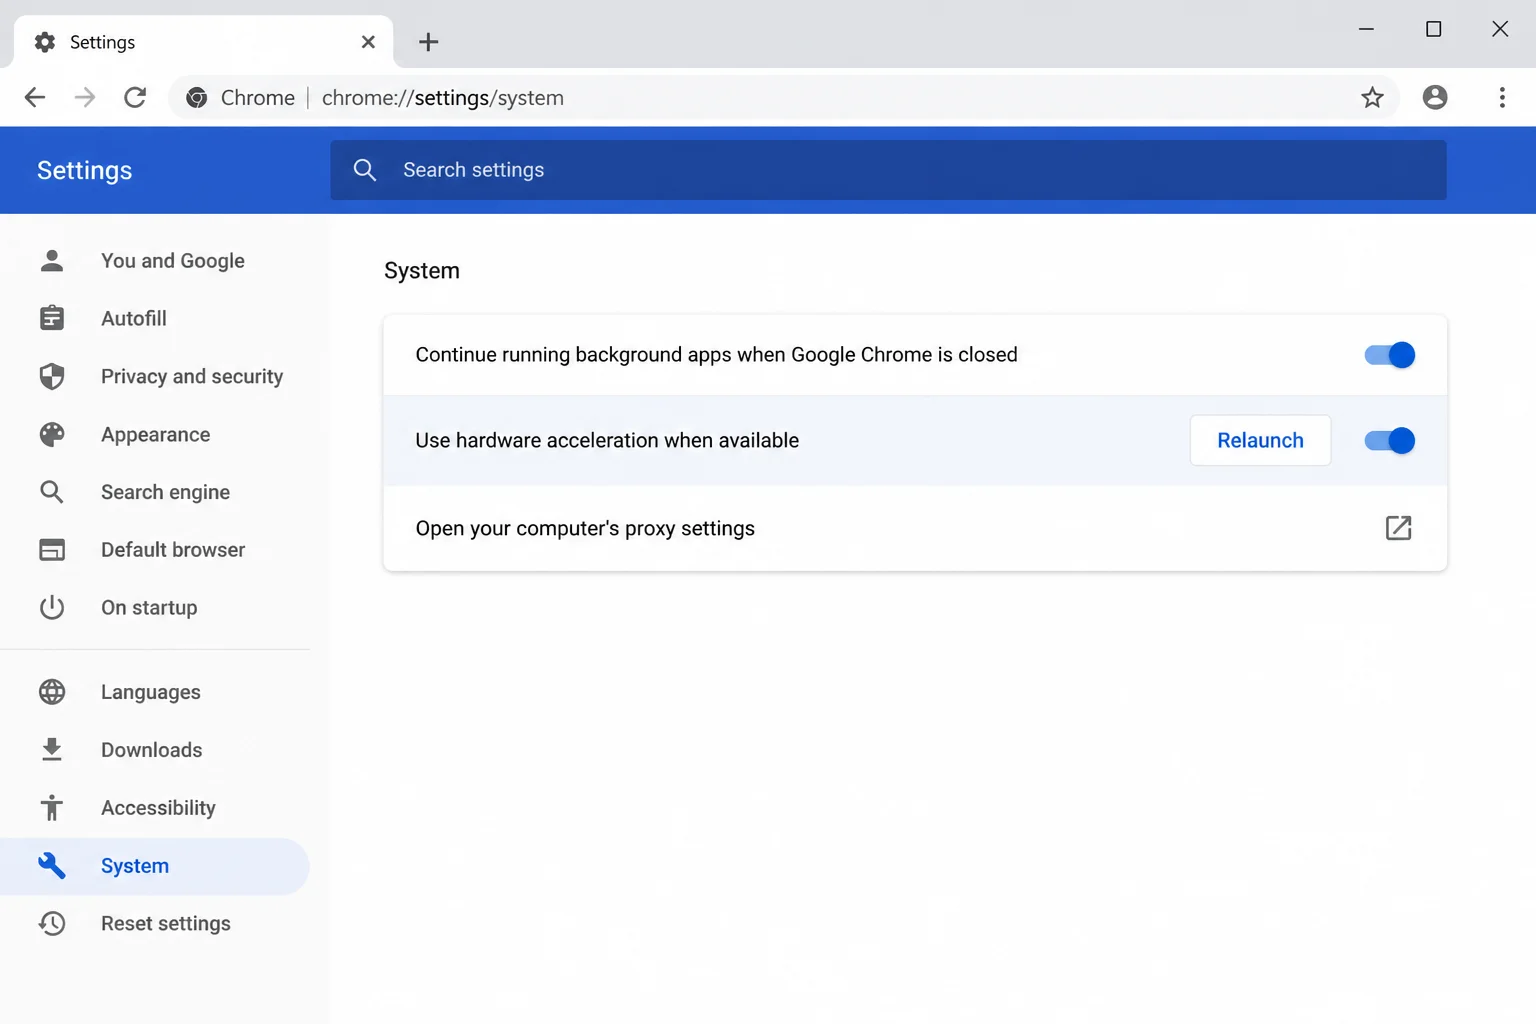Click the System section heading

tap(422, 271)
